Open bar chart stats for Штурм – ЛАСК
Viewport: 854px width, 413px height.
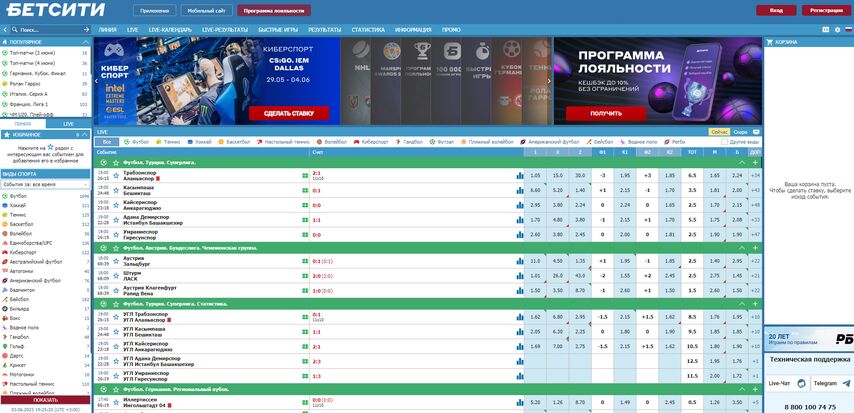(520, 276)
